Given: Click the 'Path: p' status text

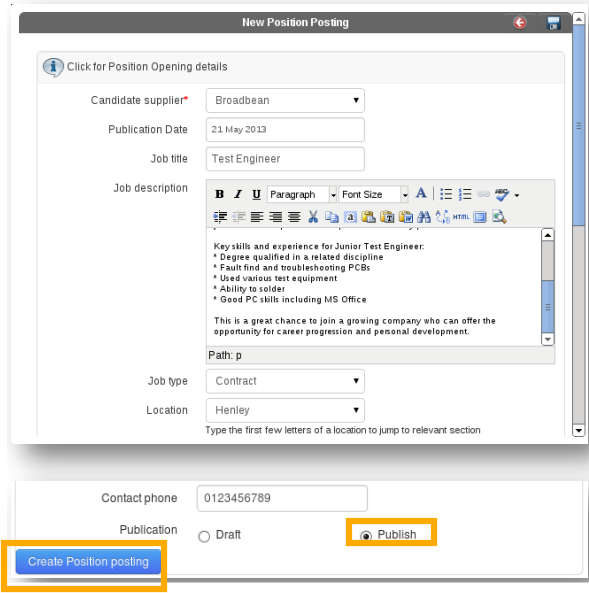Looking at the screenshot, I should tap(225, 355).
